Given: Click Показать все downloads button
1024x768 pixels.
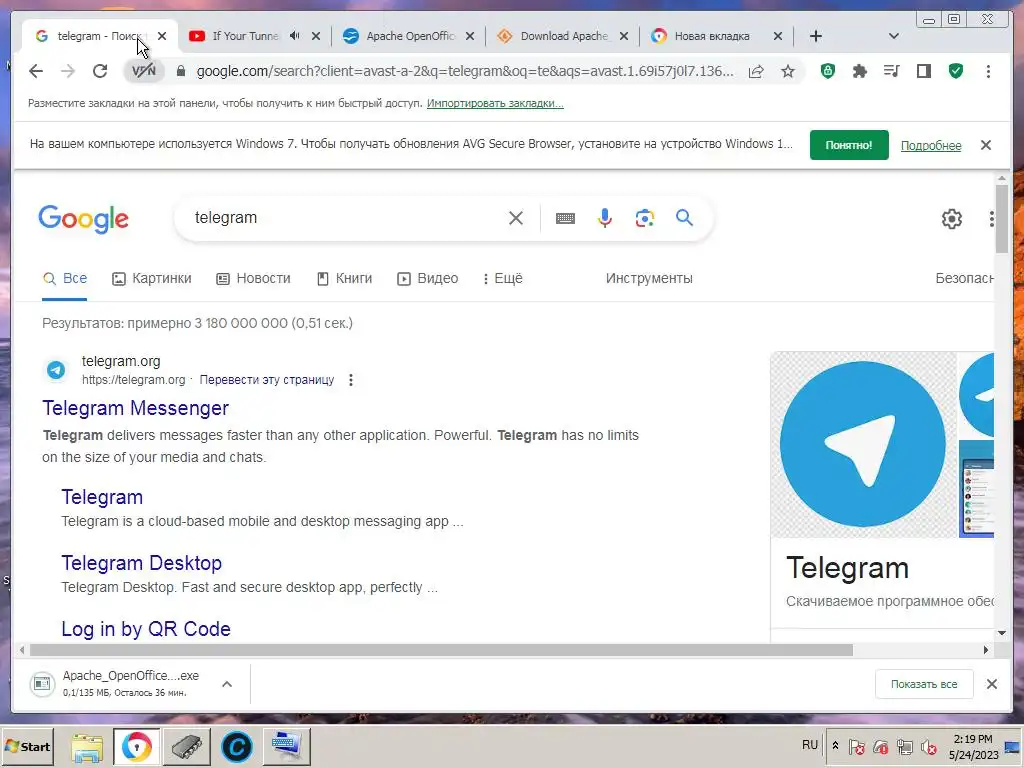Looking at the screenshot, I should pos(924,684).
